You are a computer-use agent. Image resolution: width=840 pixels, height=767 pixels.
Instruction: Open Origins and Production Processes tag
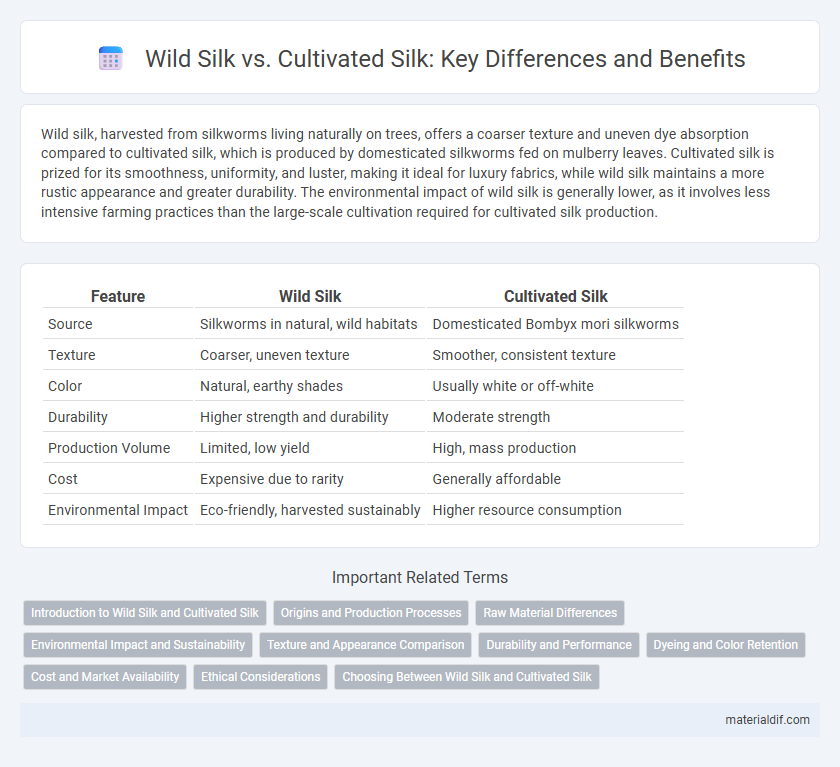tap(371, 613)
